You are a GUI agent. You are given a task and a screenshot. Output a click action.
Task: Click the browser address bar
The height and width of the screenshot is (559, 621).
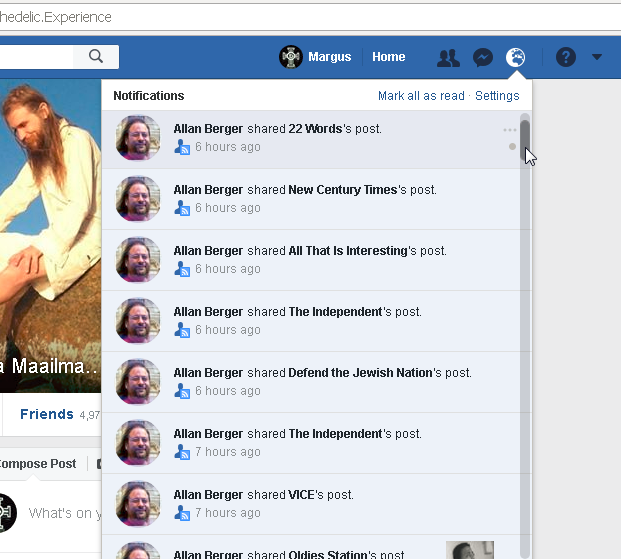(x=310, y=17)
